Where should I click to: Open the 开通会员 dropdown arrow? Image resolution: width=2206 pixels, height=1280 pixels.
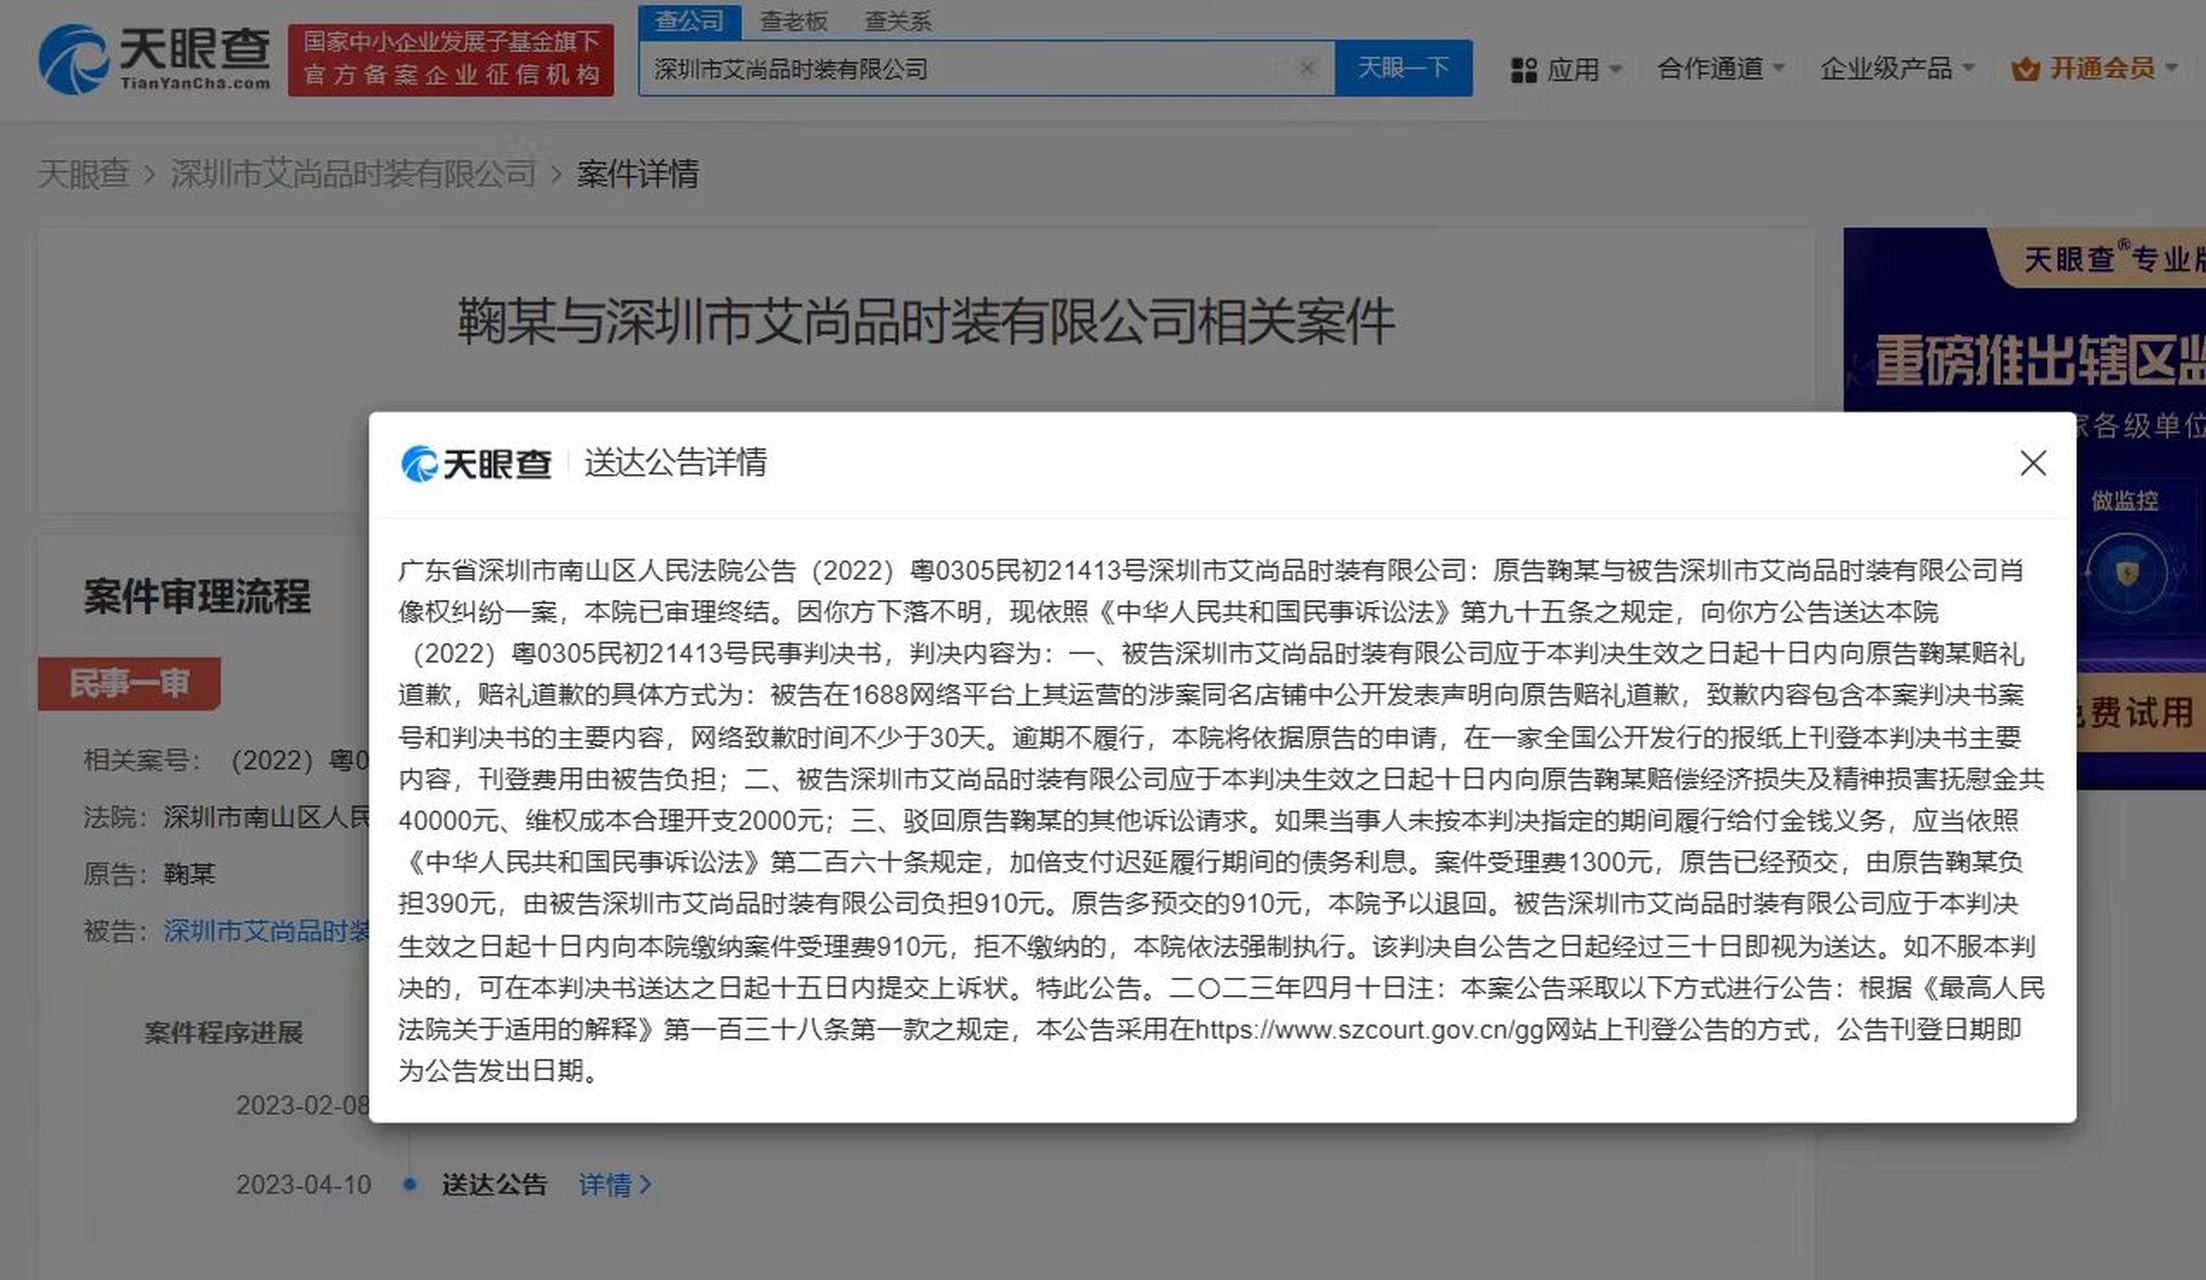[2171, 69]
